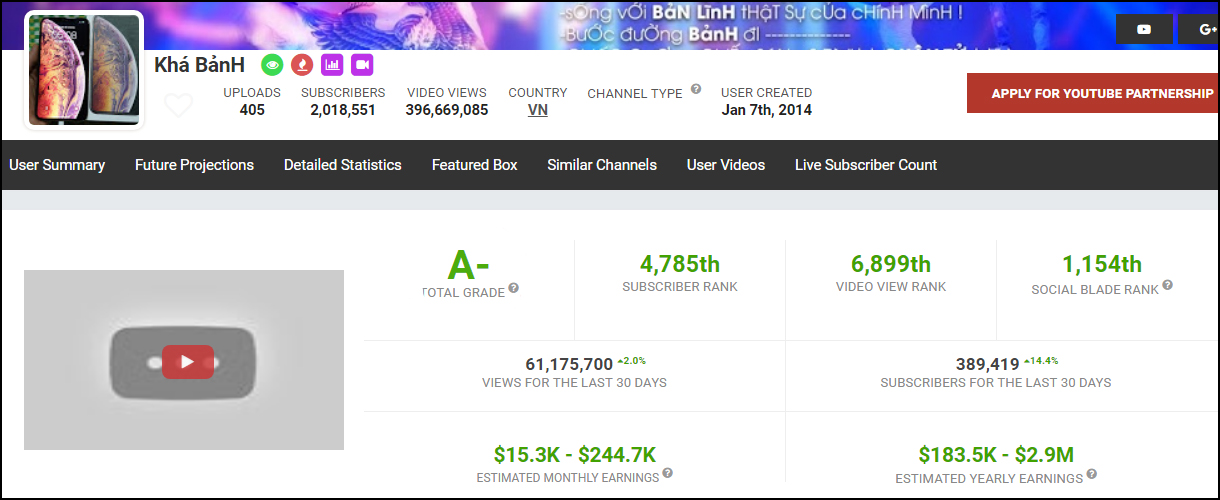Favorite the channel with the heart icon
The width and height of the screenshot is (1220, 500).
click(178, 105)
